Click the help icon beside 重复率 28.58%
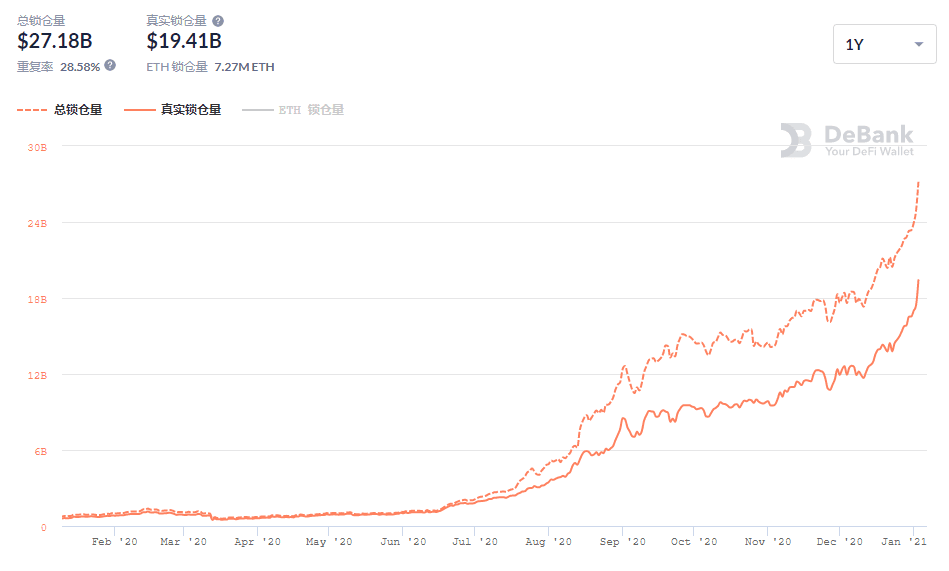Screen dimensions: 949x571 pyautogui.click(x=110, y=65)
